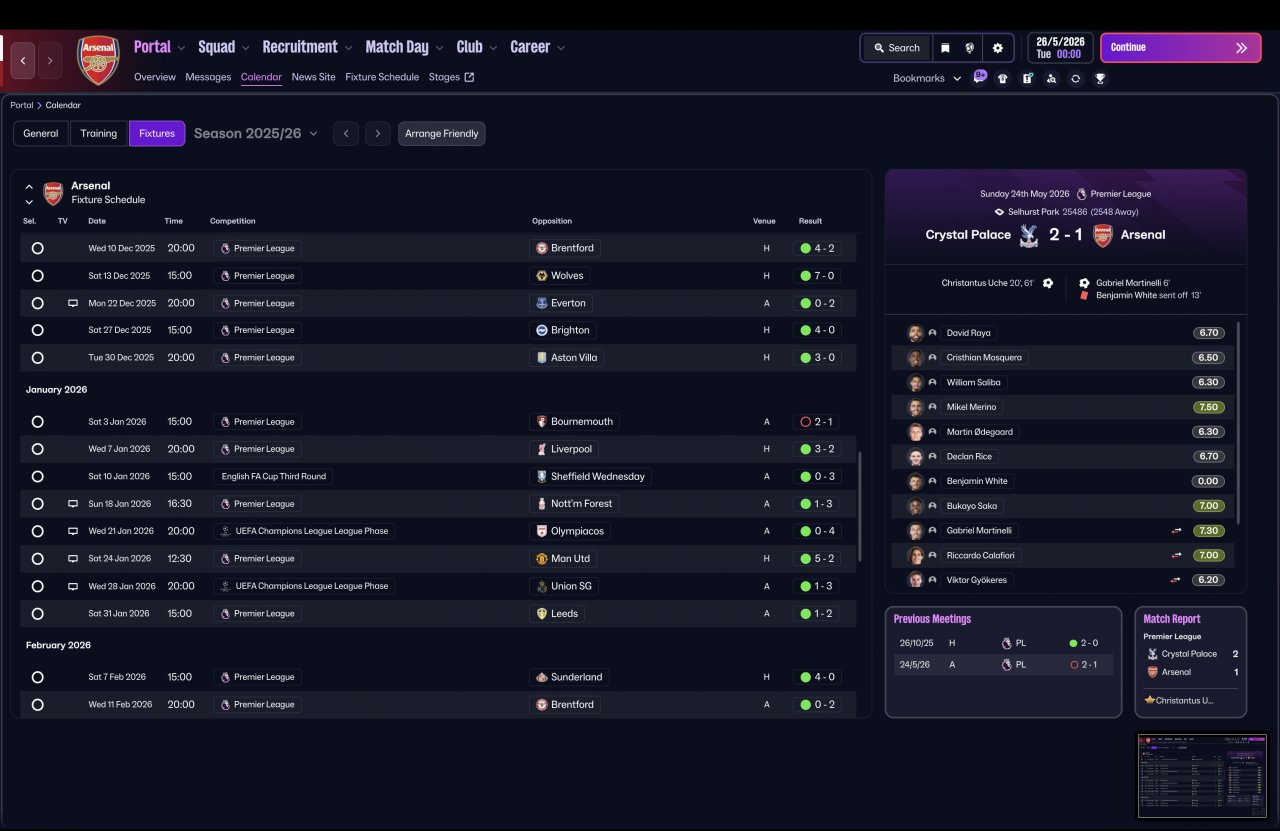The width and height of the screenshot is (1280, 831).
Task: Select the Fixtures calendar tab
Action: 157,133
